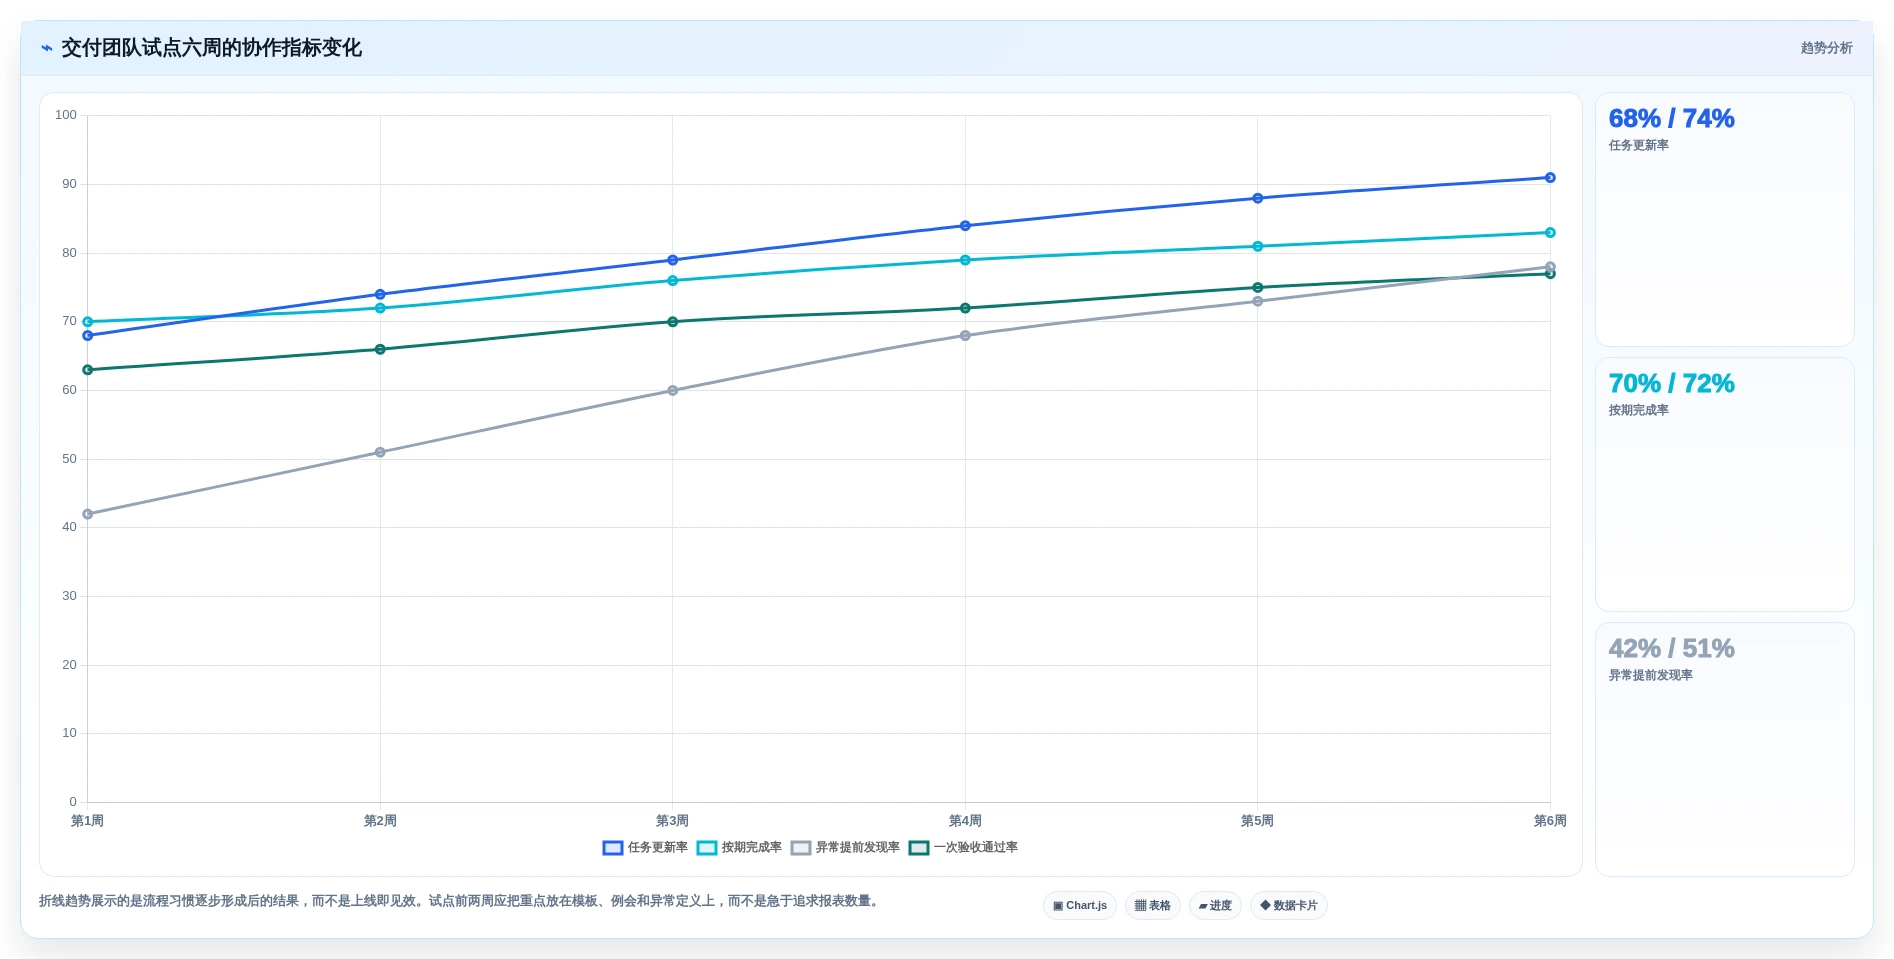
Task: Click the 第2周 x-axis label
Action: click(x=380, y=821)
